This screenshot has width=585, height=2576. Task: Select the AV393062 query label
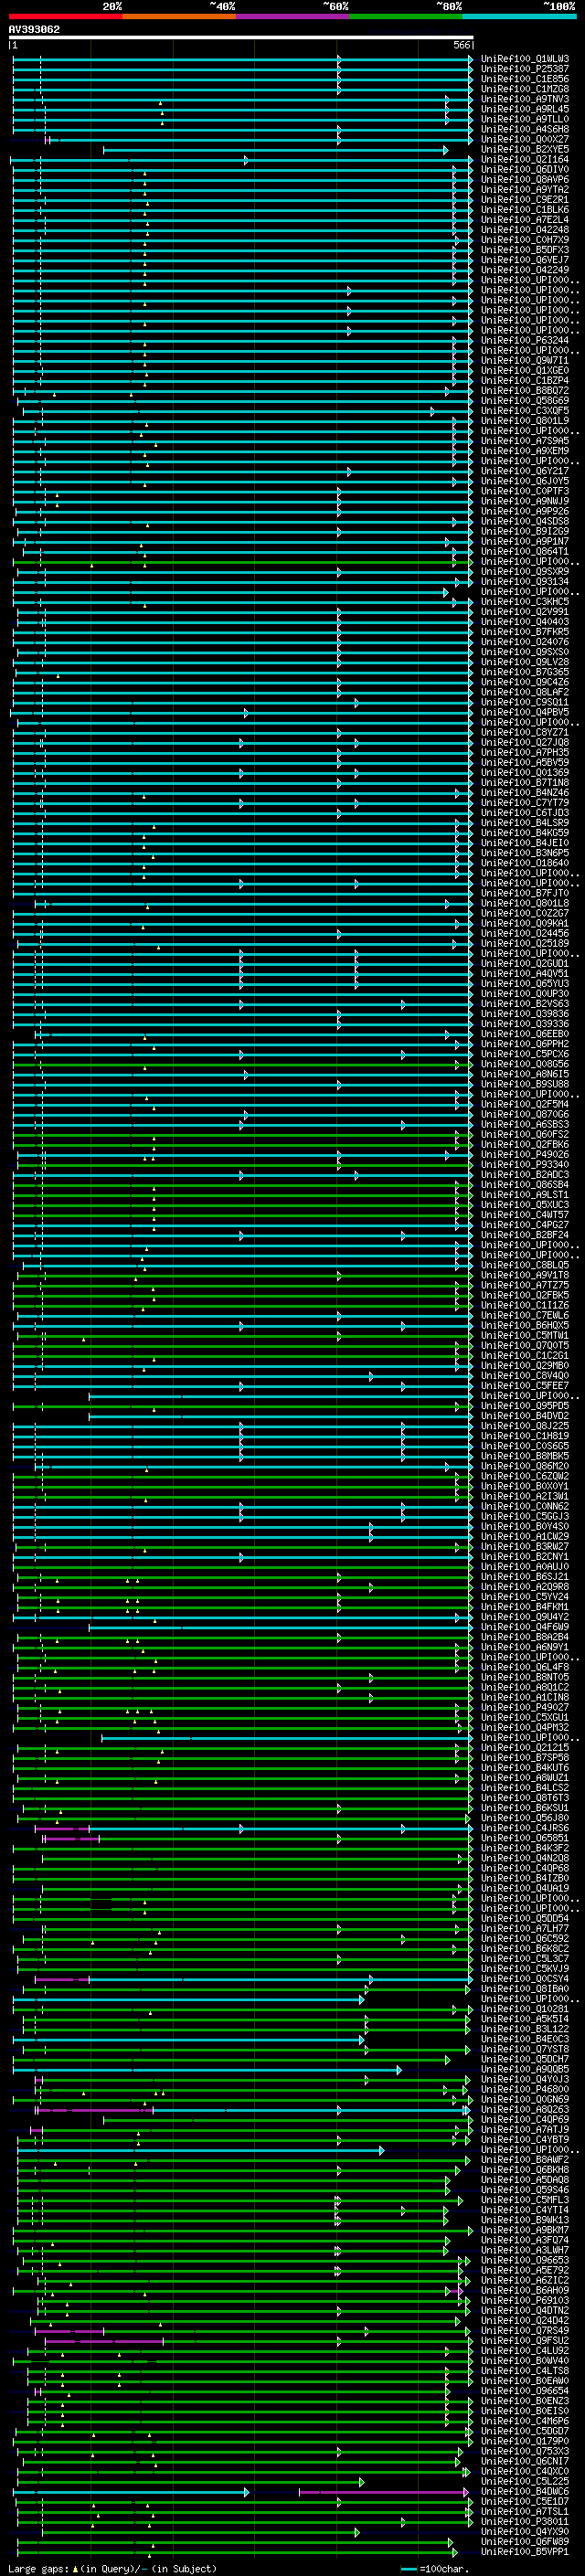point(34,29)
